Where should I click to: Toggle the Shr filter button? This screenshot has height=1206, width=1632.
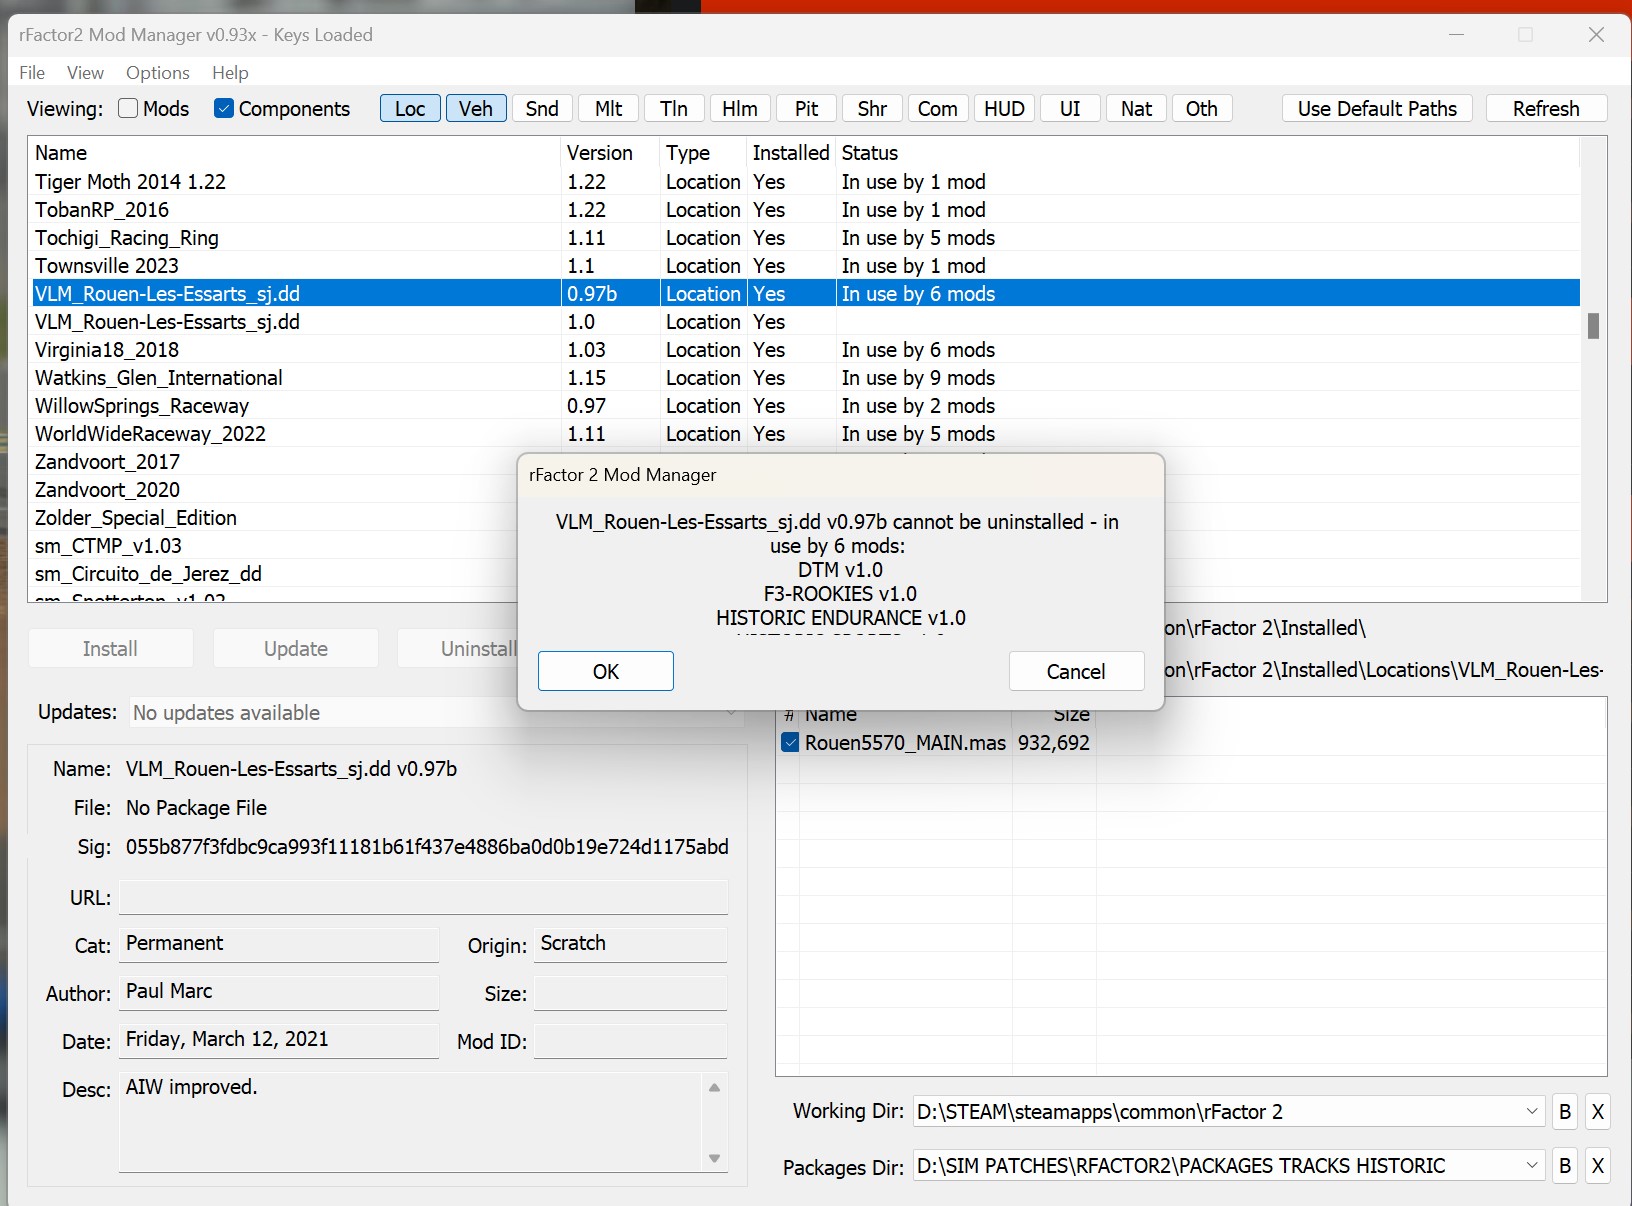click(x=872, y=108)
